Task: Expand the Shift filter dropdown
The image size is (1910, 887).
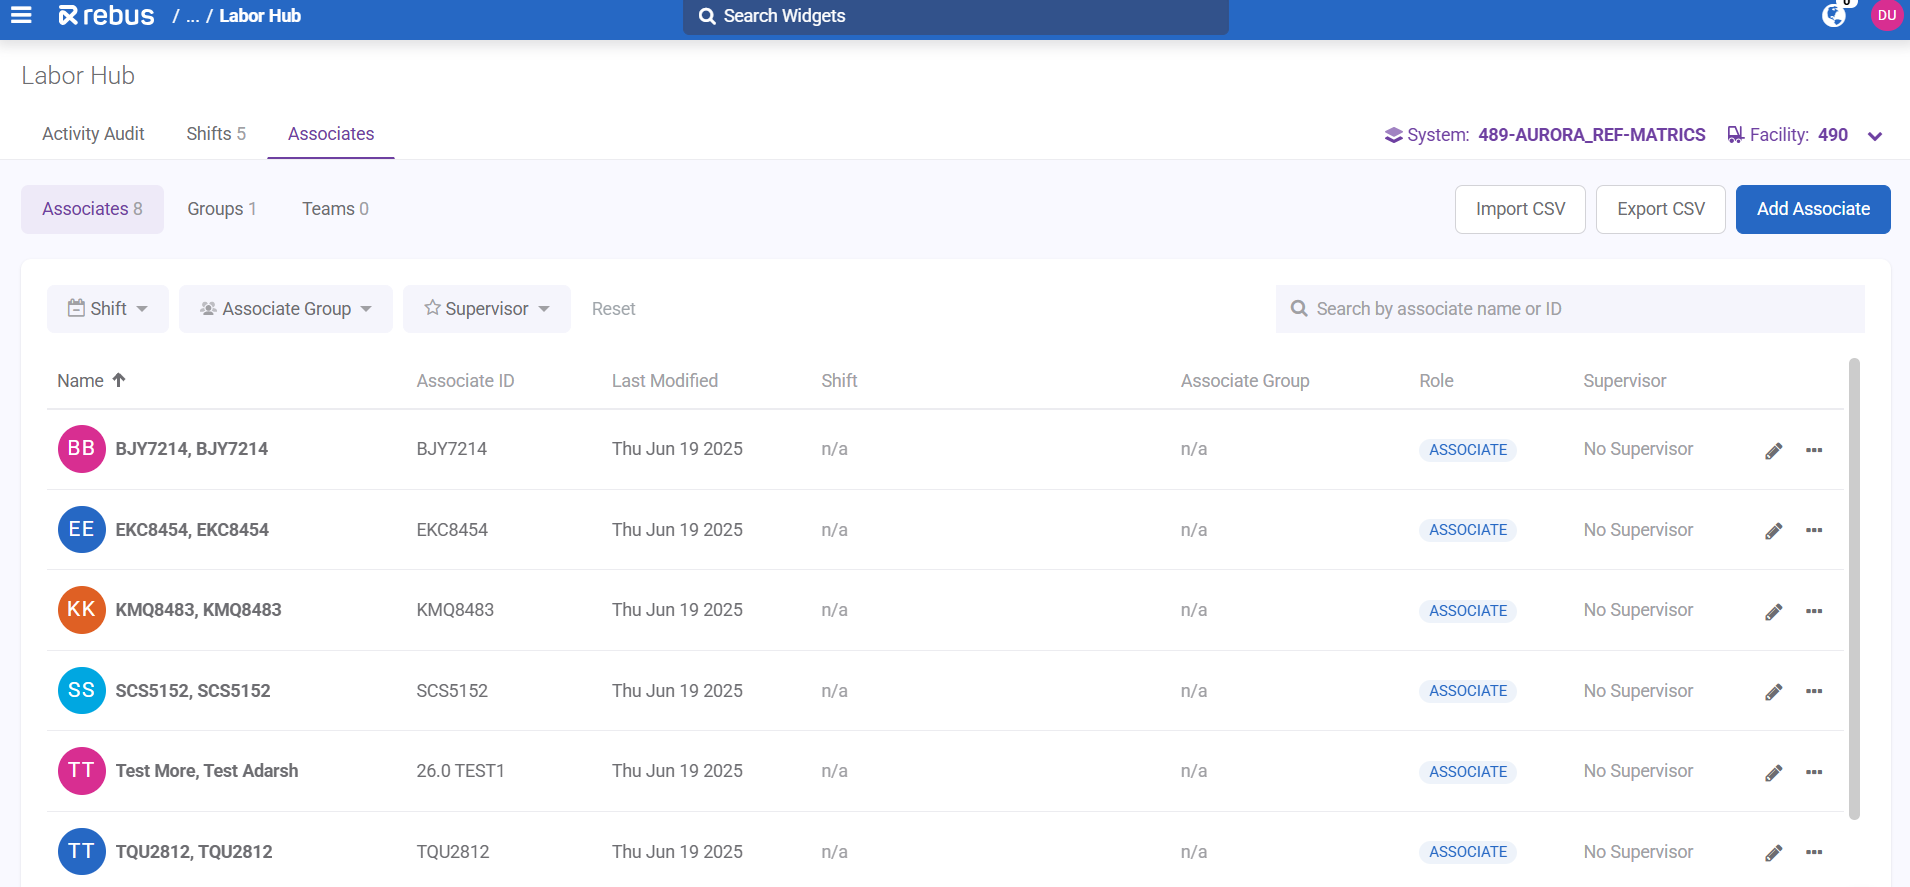Action: click(x=108, y=309)
